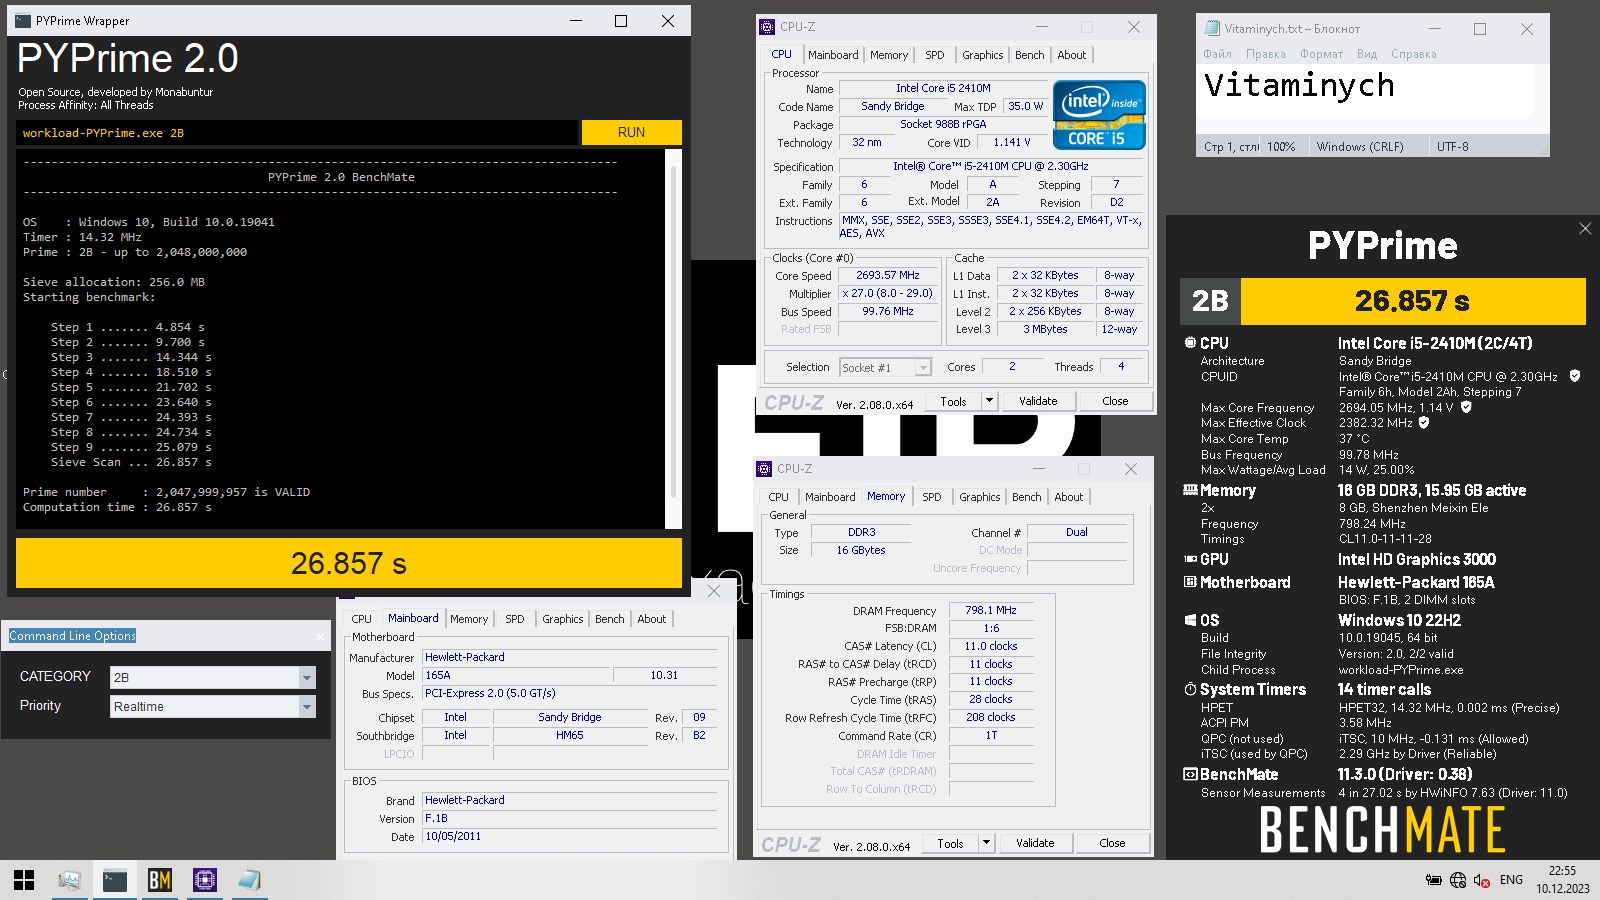1600x900 pixels.
Task: Click Close button in CPU-Z Memory window
Action: (x=1112, y=843)
